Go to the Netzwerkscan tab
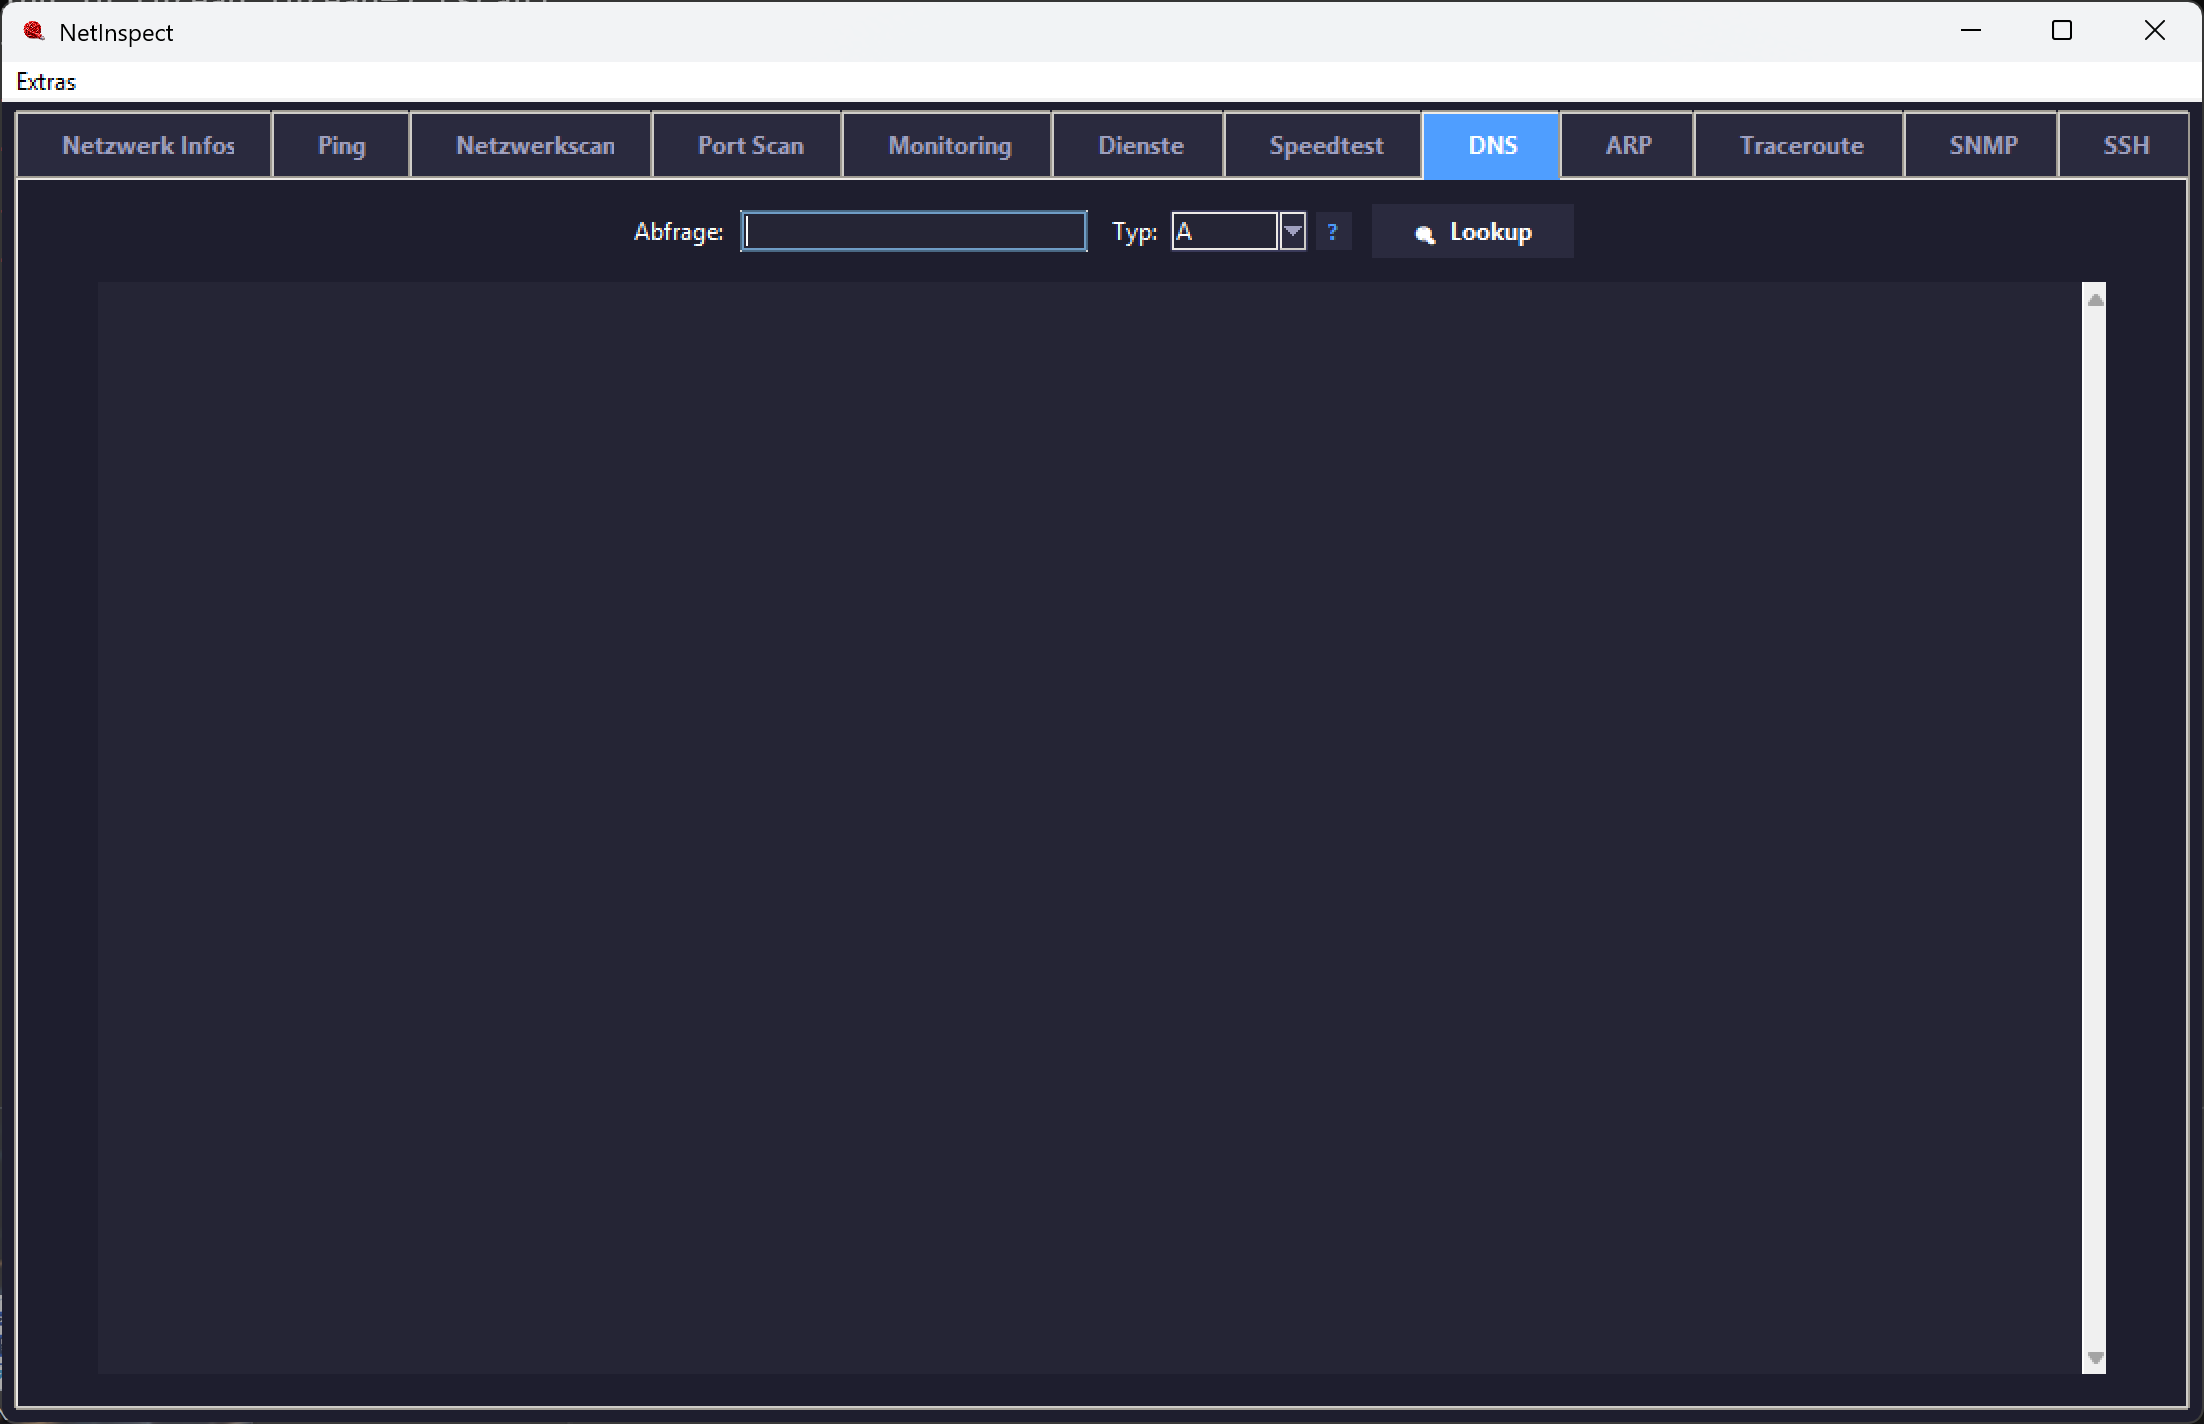 (x=532, y=146)
